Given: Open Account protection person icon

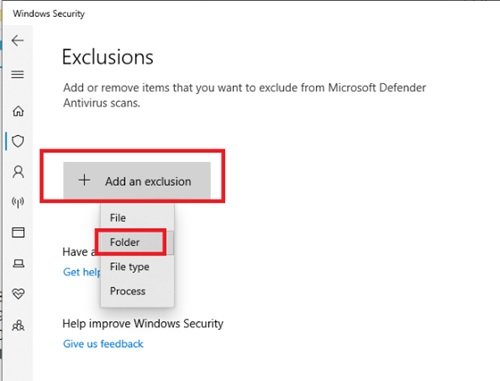Looking at the screenshot, I should pos(18,172).
